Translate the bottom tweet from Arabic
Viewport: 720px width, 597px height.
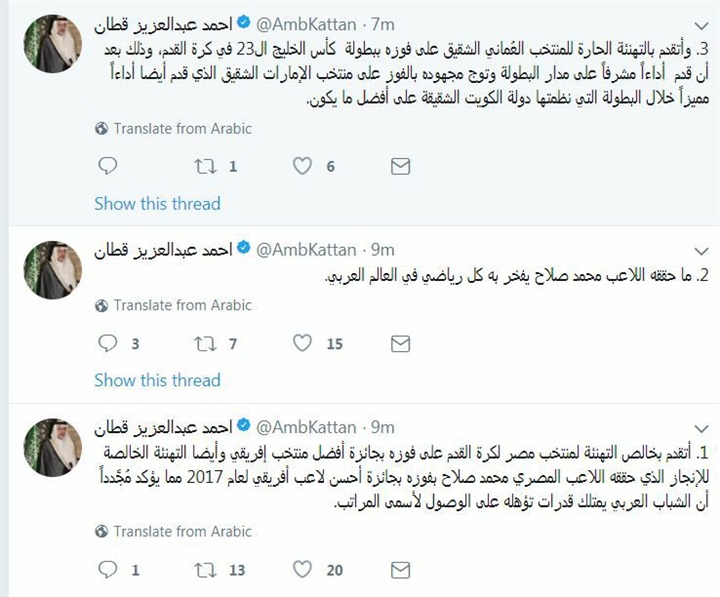pos(174,531)
